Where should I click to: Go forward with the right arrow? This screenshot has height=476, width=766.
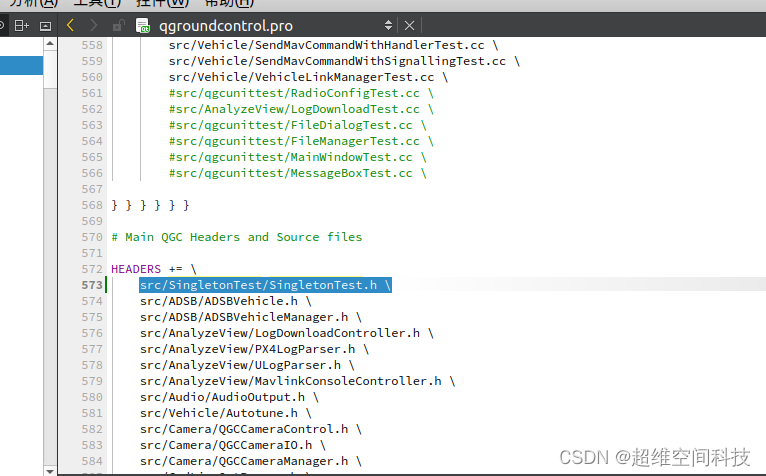tap(93, 25)
